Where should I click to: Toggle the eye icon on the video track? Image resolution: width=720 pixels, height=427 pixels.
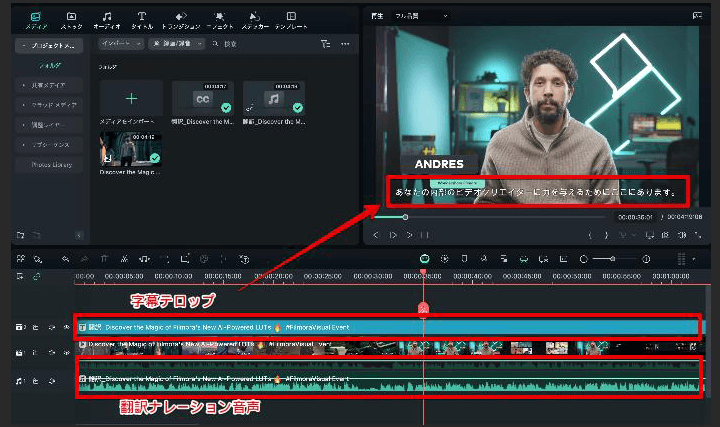coord(67,352)
